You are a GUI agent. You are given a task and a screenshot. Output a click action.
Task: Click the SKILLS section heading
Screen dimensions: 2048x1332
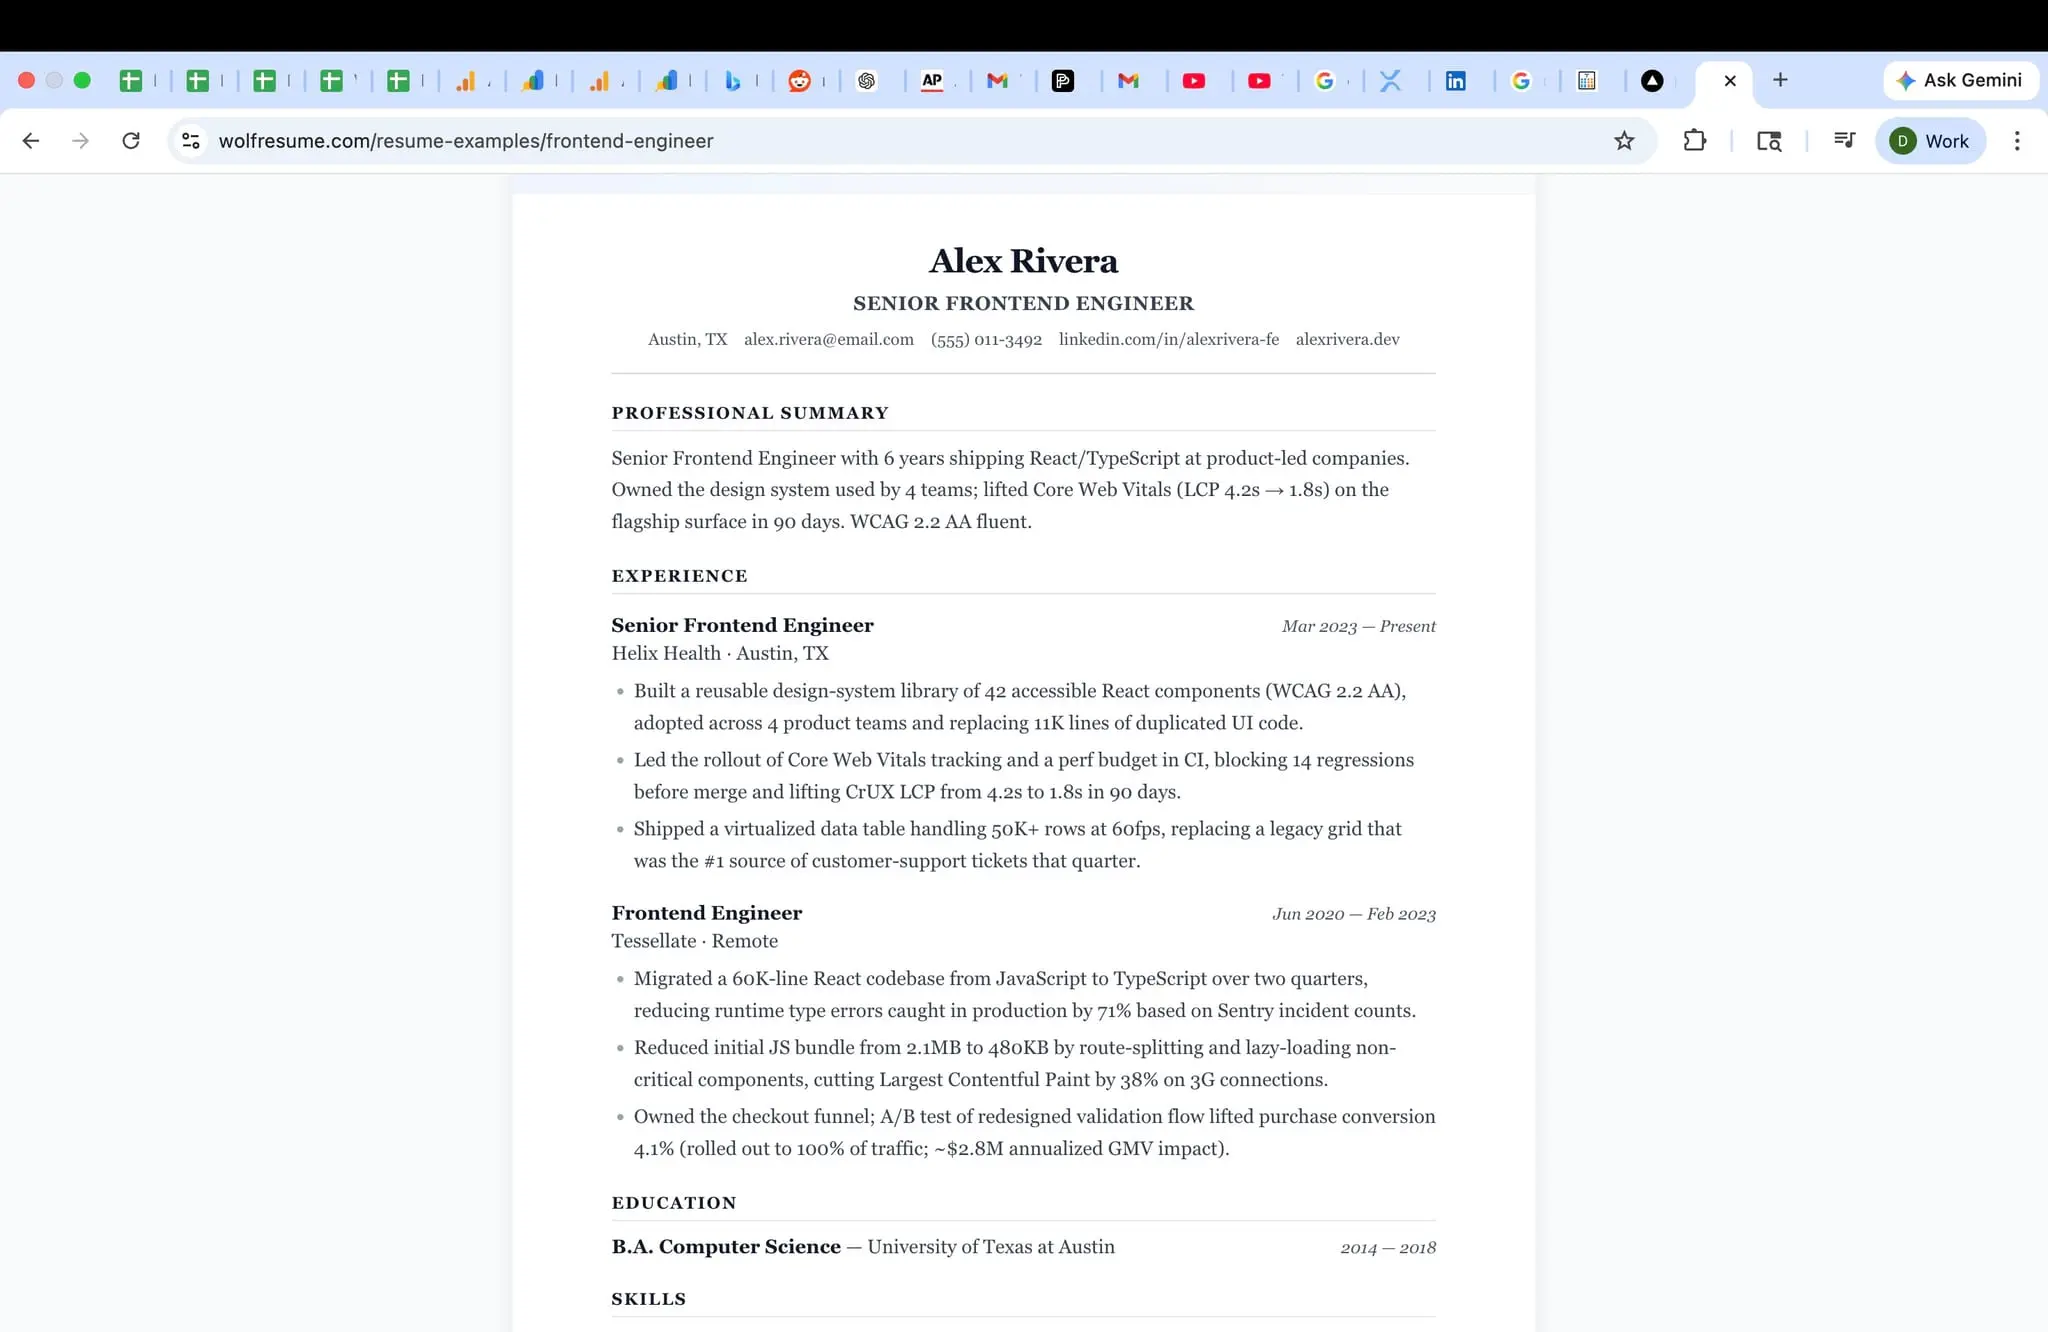pyautogui.click(x=648, y=1299)
